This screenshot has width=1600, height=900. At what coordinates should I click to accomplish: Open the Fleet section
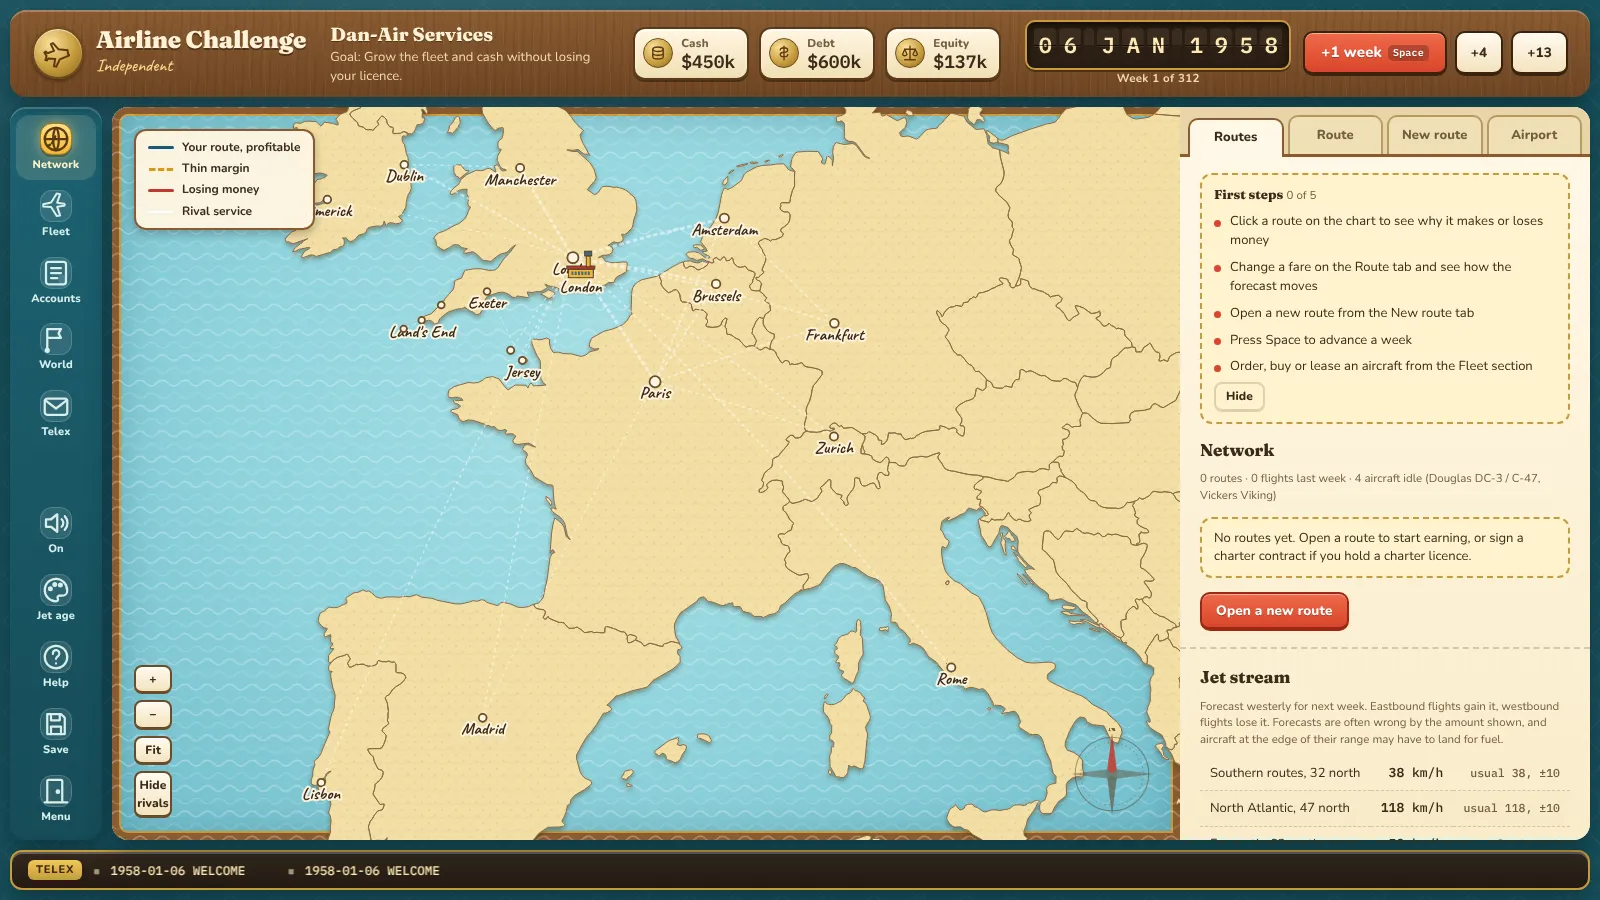(56, 214)
